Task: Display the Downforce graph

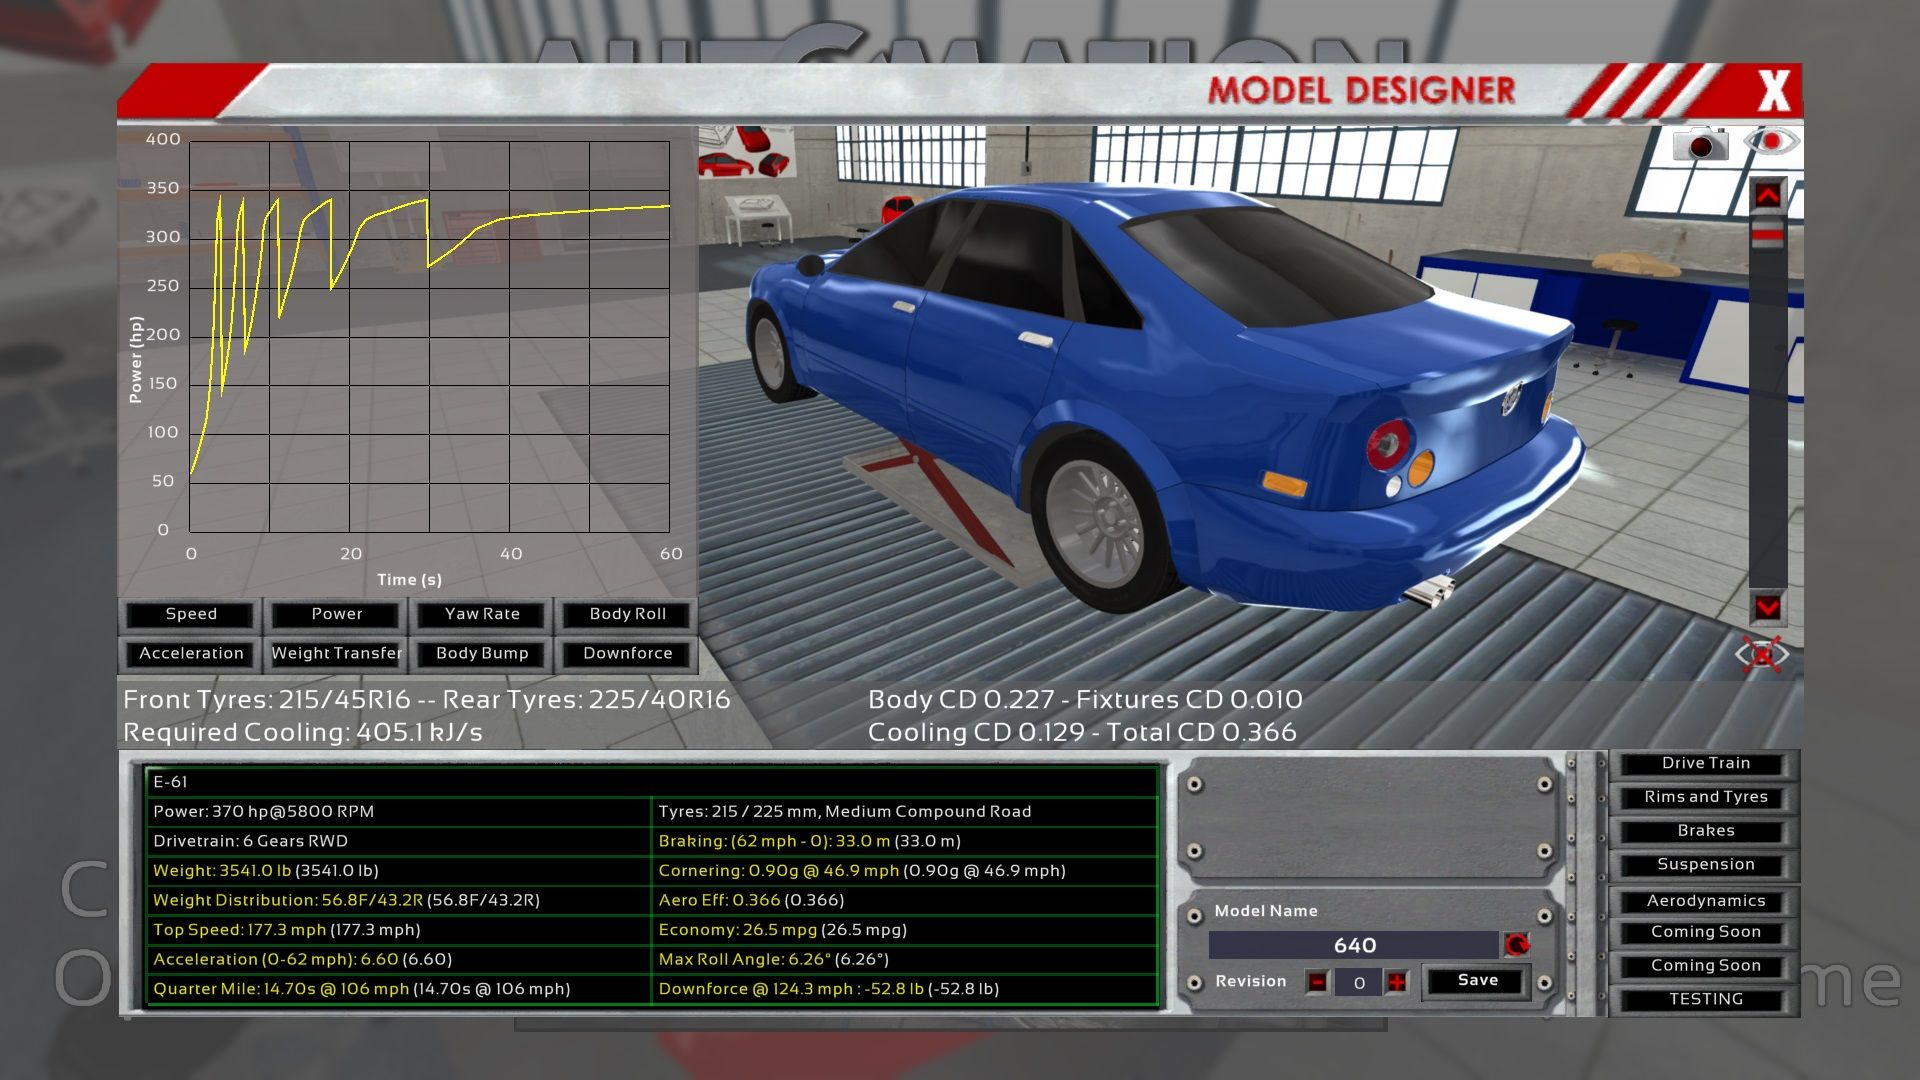Action: (628, 653)
